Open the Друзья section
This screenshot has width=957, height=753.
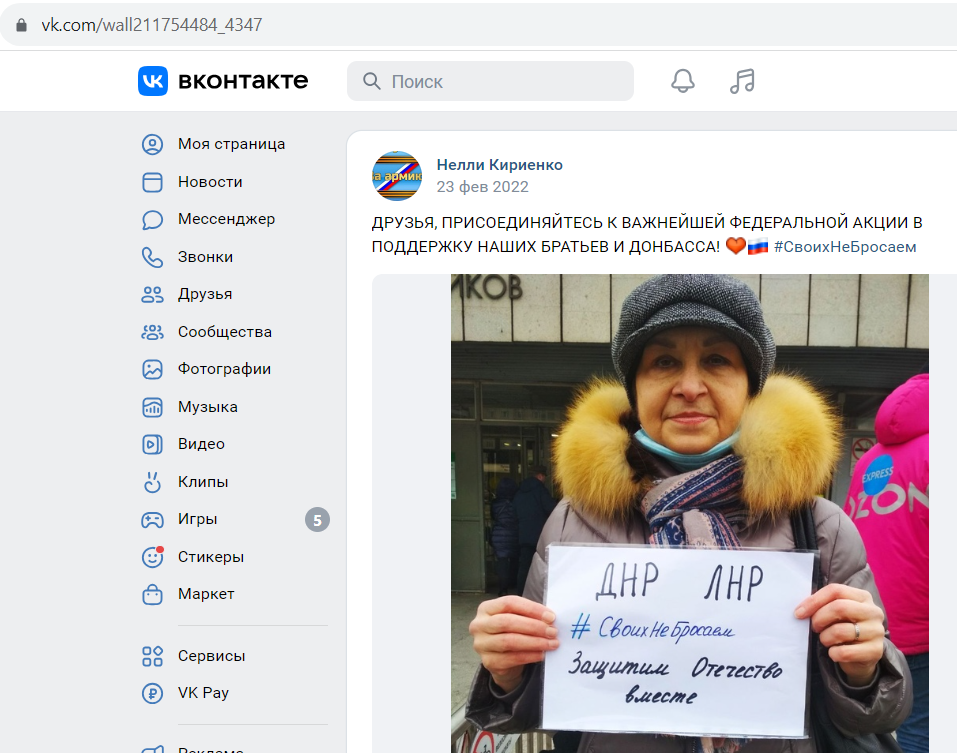click(234, 294)
